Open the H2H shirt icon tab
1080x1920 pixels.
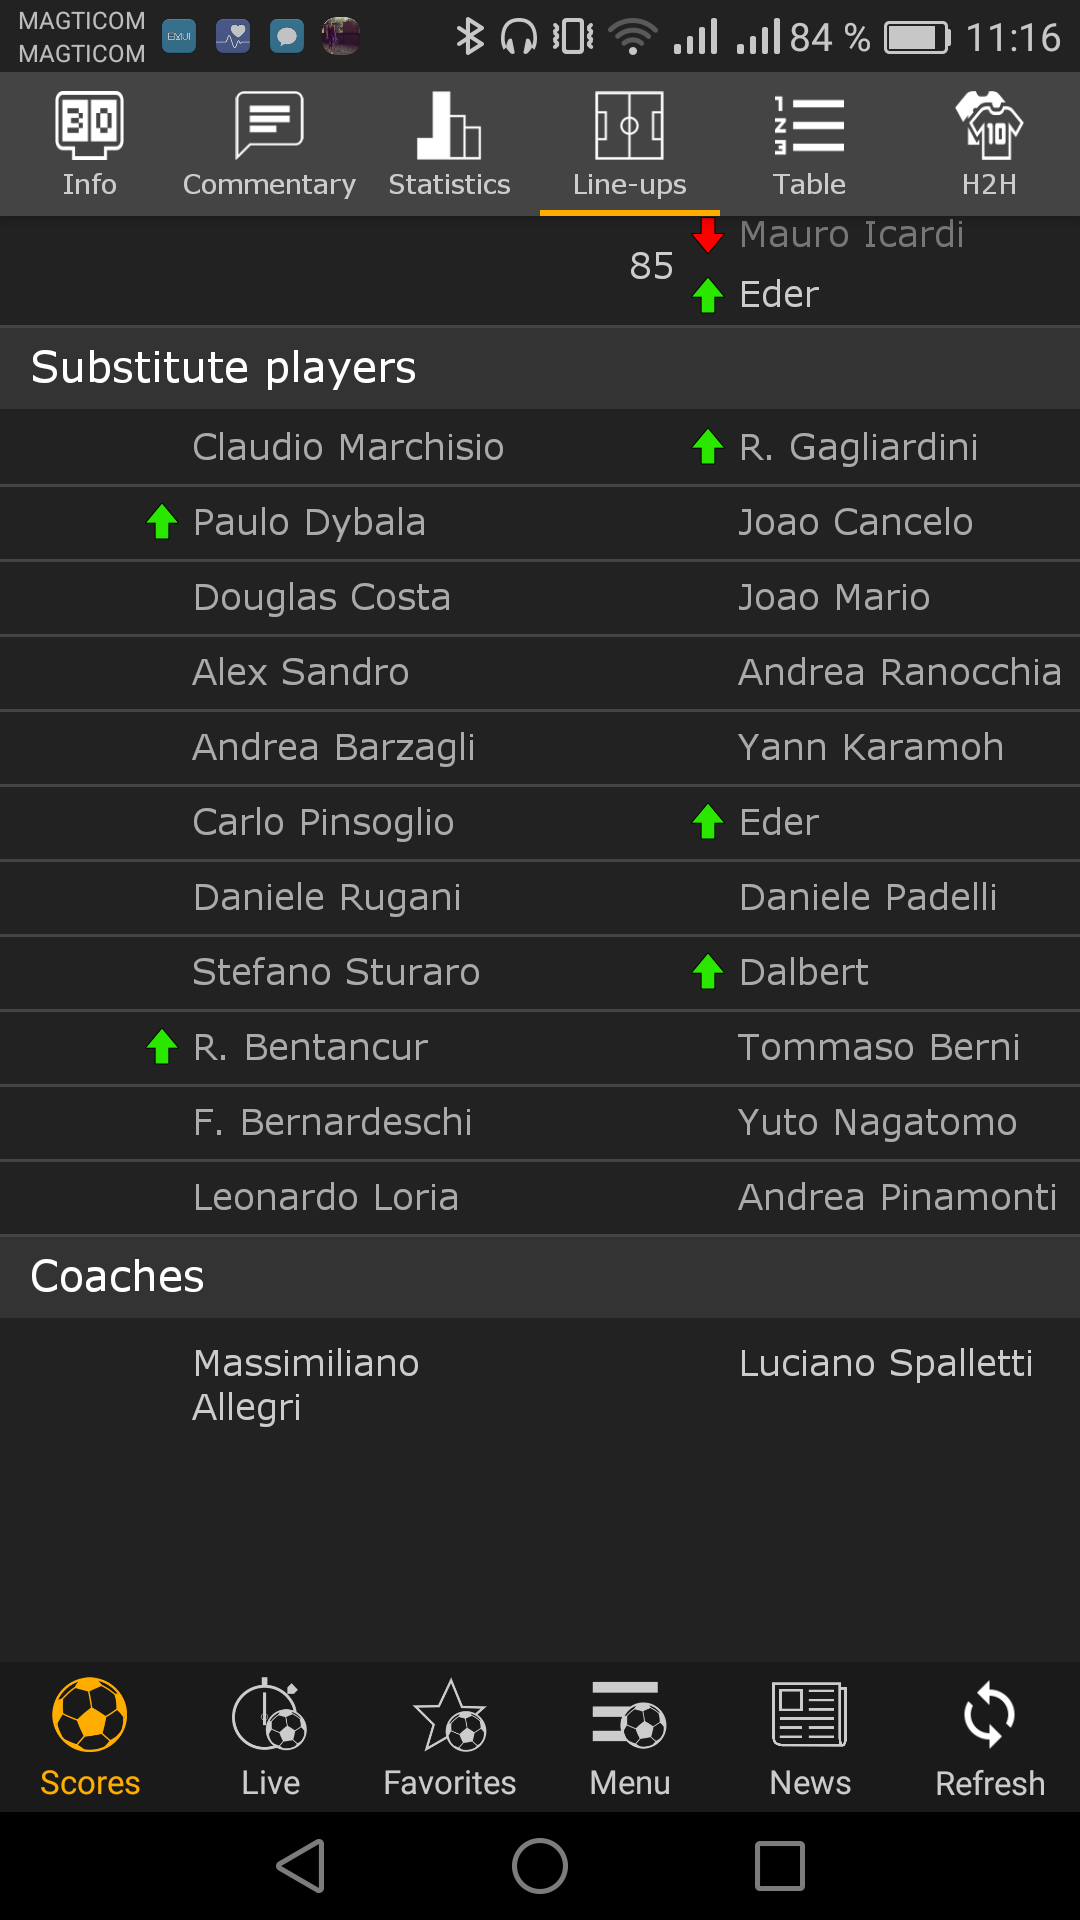989,144
